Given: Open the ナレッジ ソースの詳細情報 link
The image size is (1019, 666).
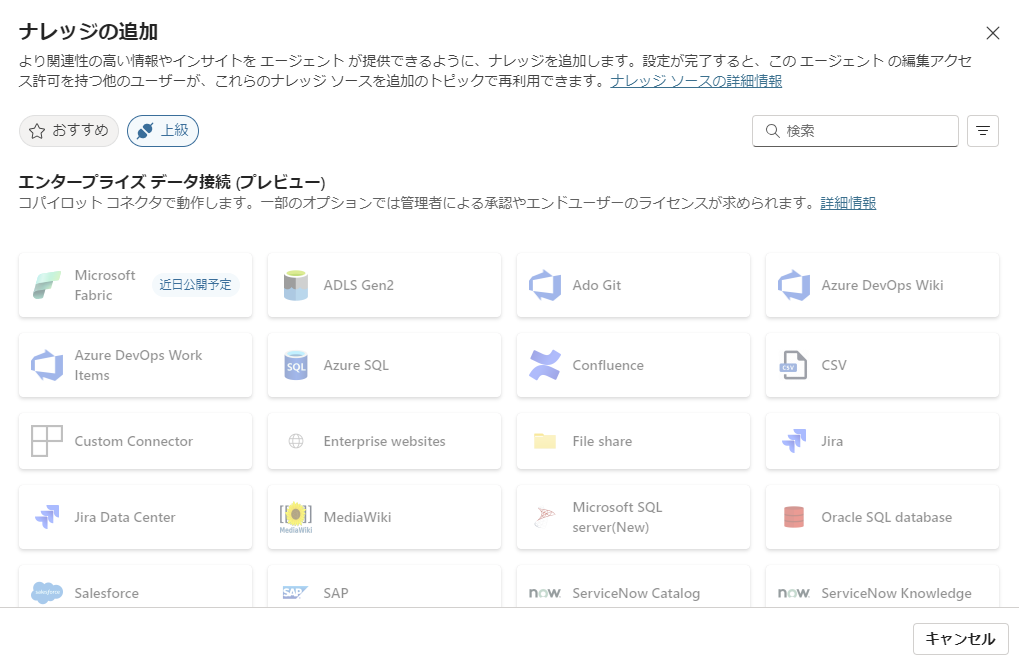Looking at the screenshot, I should pyautogui.click(x=696, y=81).
